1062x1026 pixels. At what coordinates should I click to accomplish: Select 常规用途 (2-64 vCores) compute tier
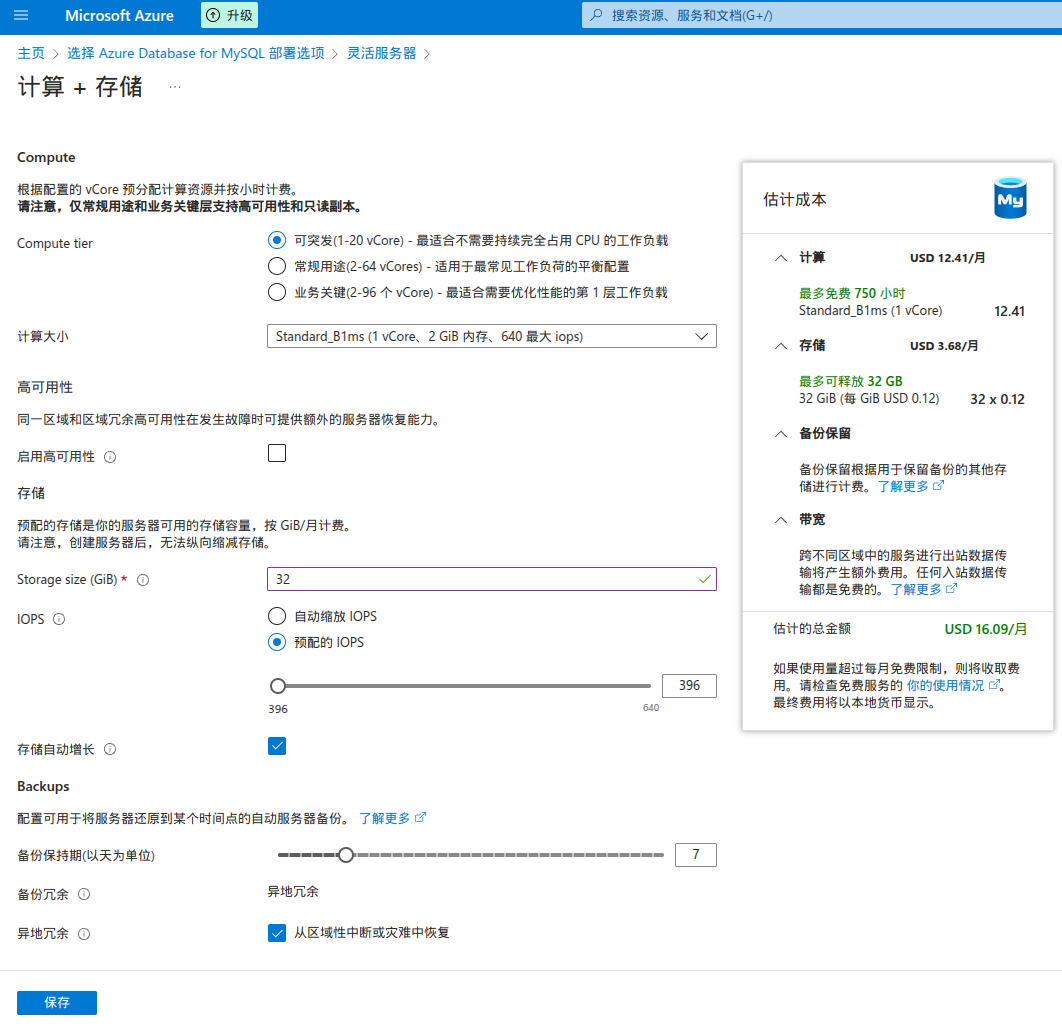[276, 266]
